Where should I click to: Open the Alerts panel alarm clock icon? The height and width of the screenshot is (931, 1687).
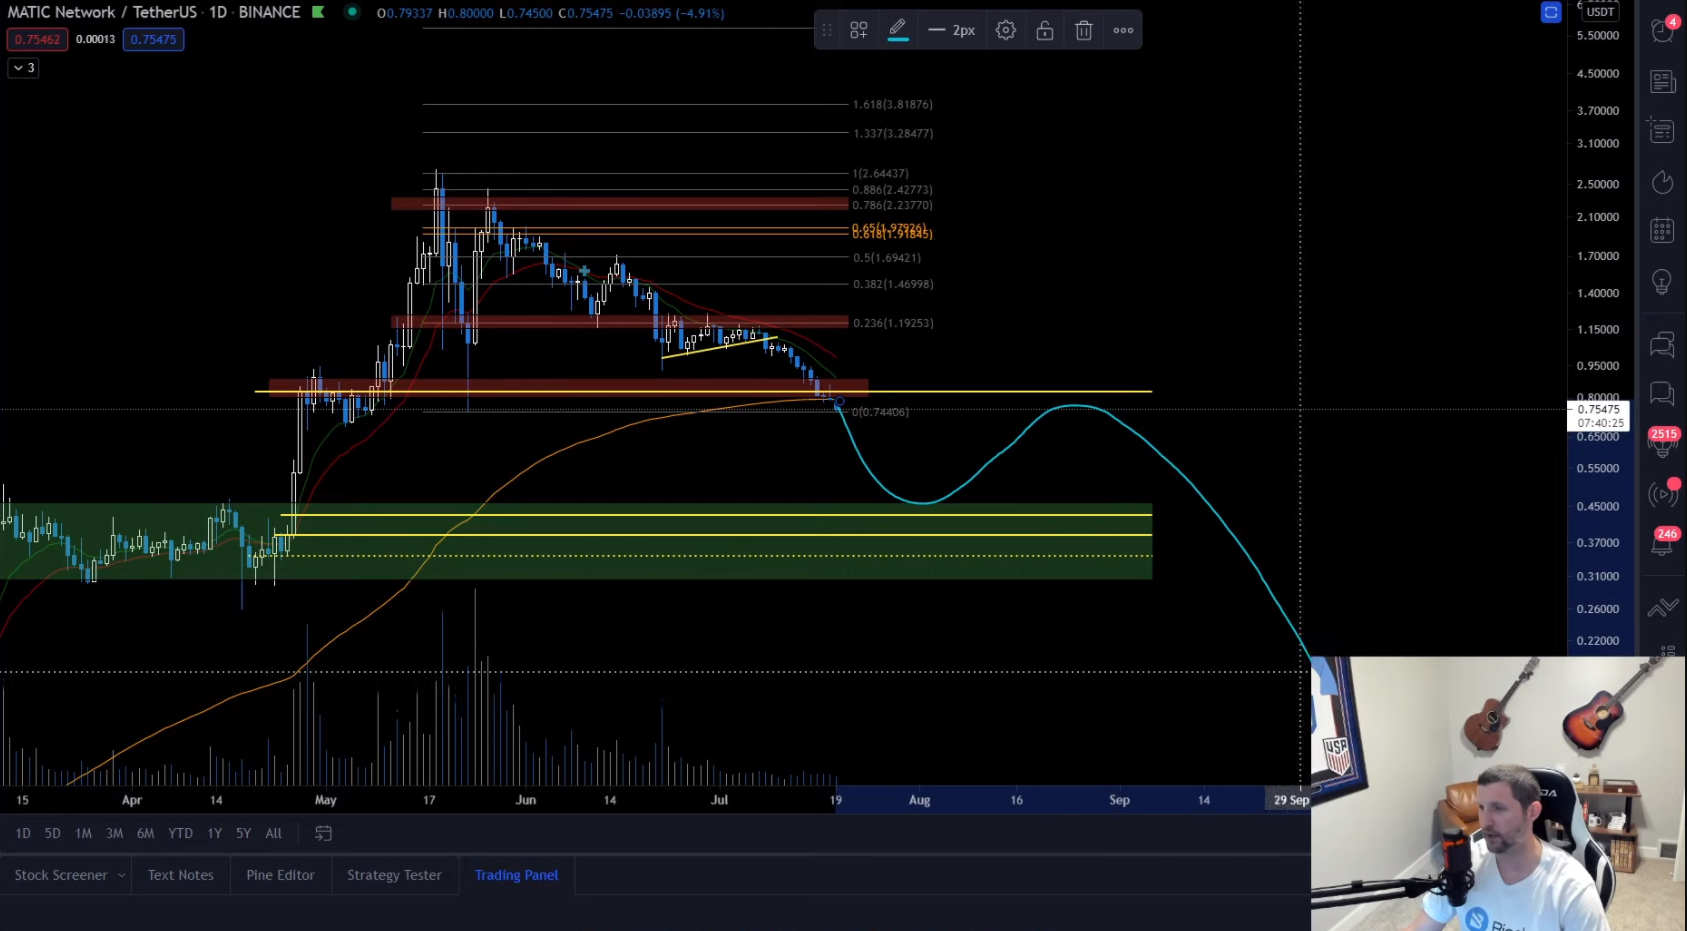click(1662, 30)
